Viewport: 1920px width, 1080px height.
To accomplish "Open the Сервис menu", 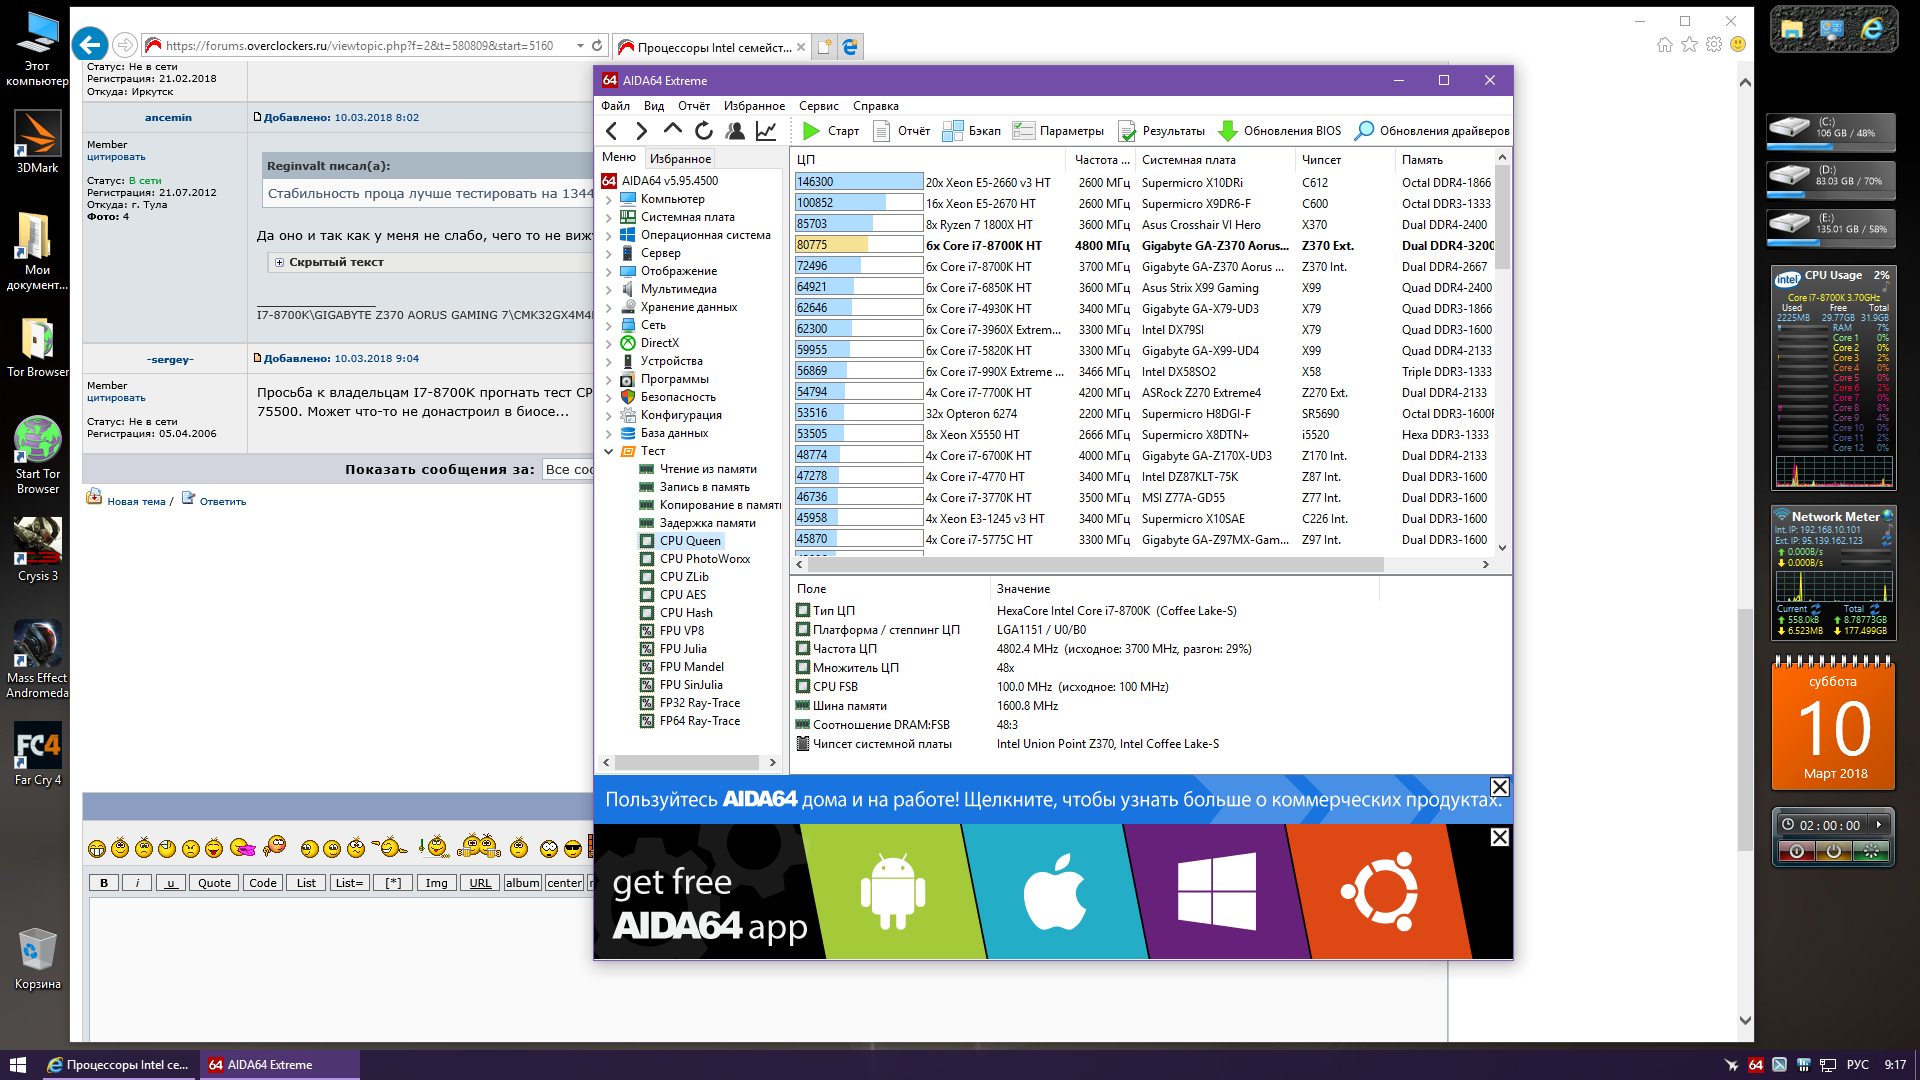I will (x=818, y=106).
